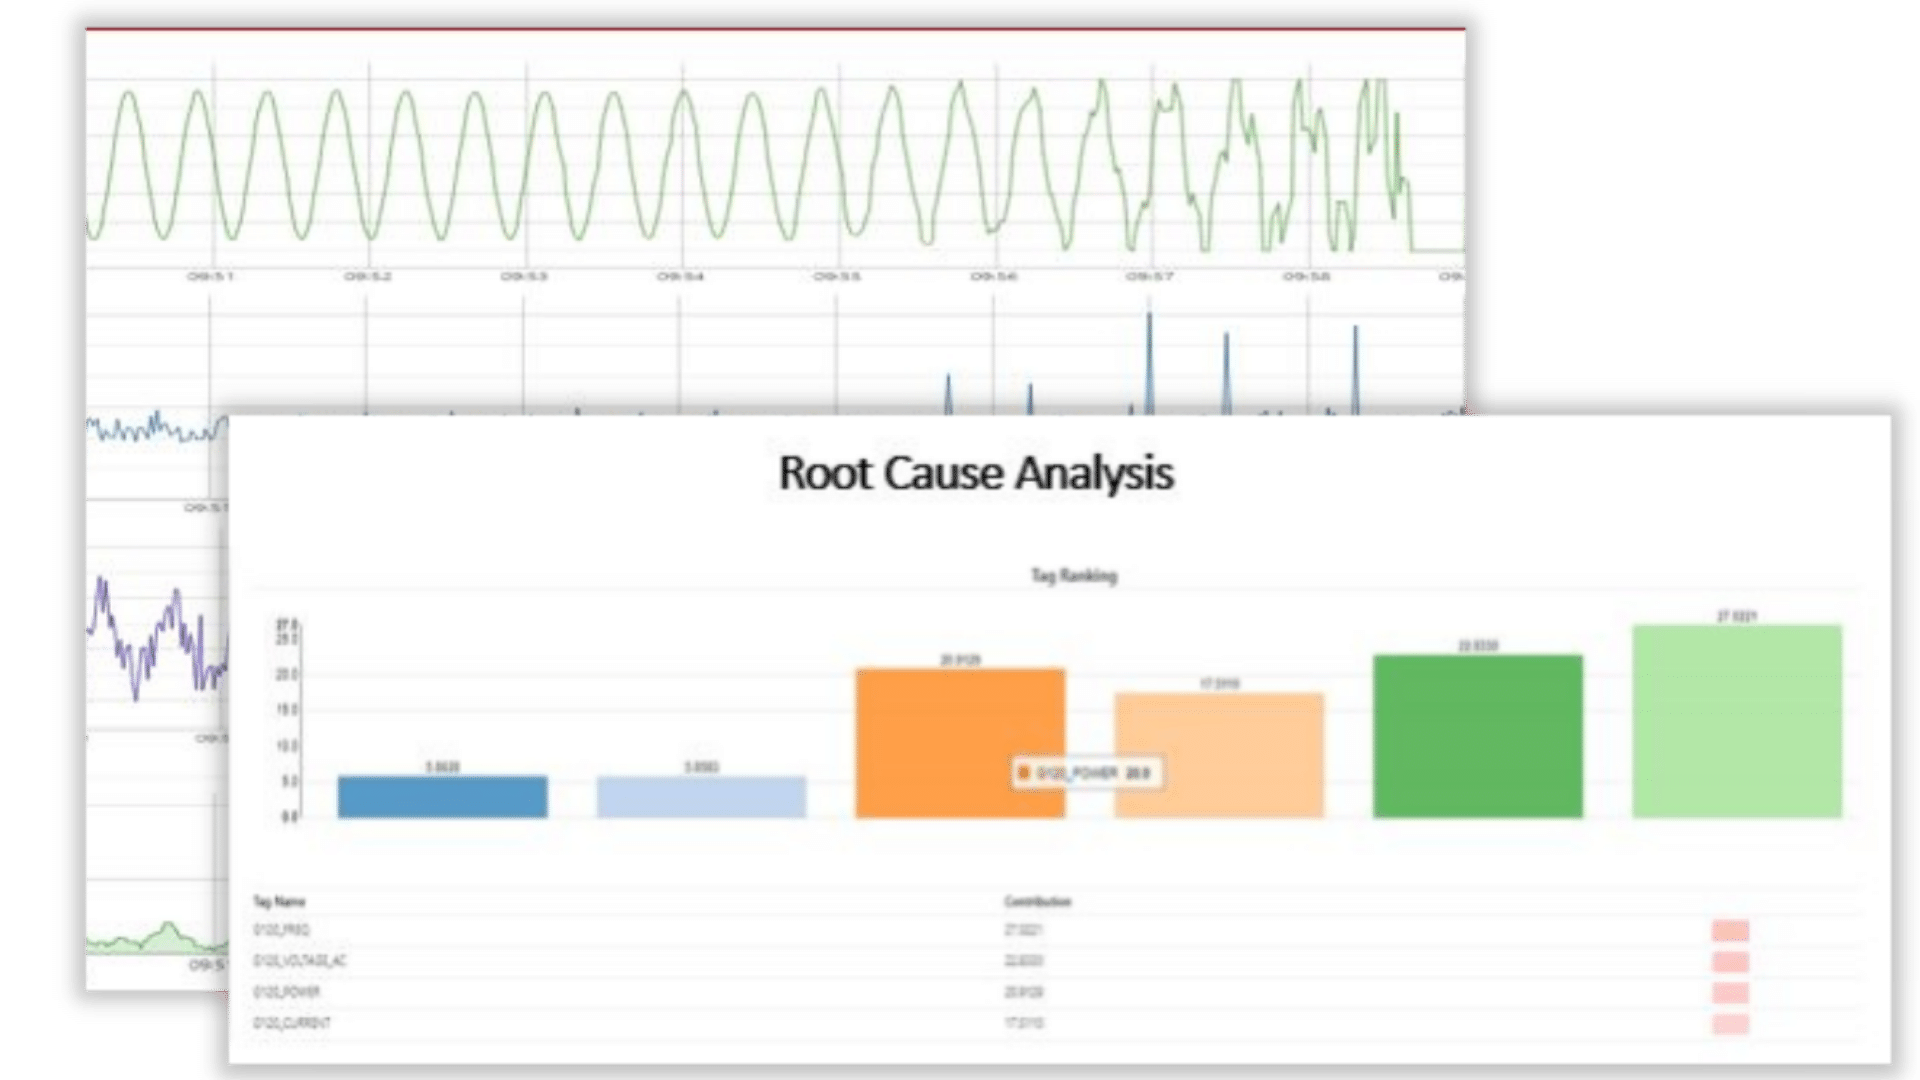1920x1080 pixels.
Task: Select the 0120_FREQ row in the table
Action: point(280,928)
